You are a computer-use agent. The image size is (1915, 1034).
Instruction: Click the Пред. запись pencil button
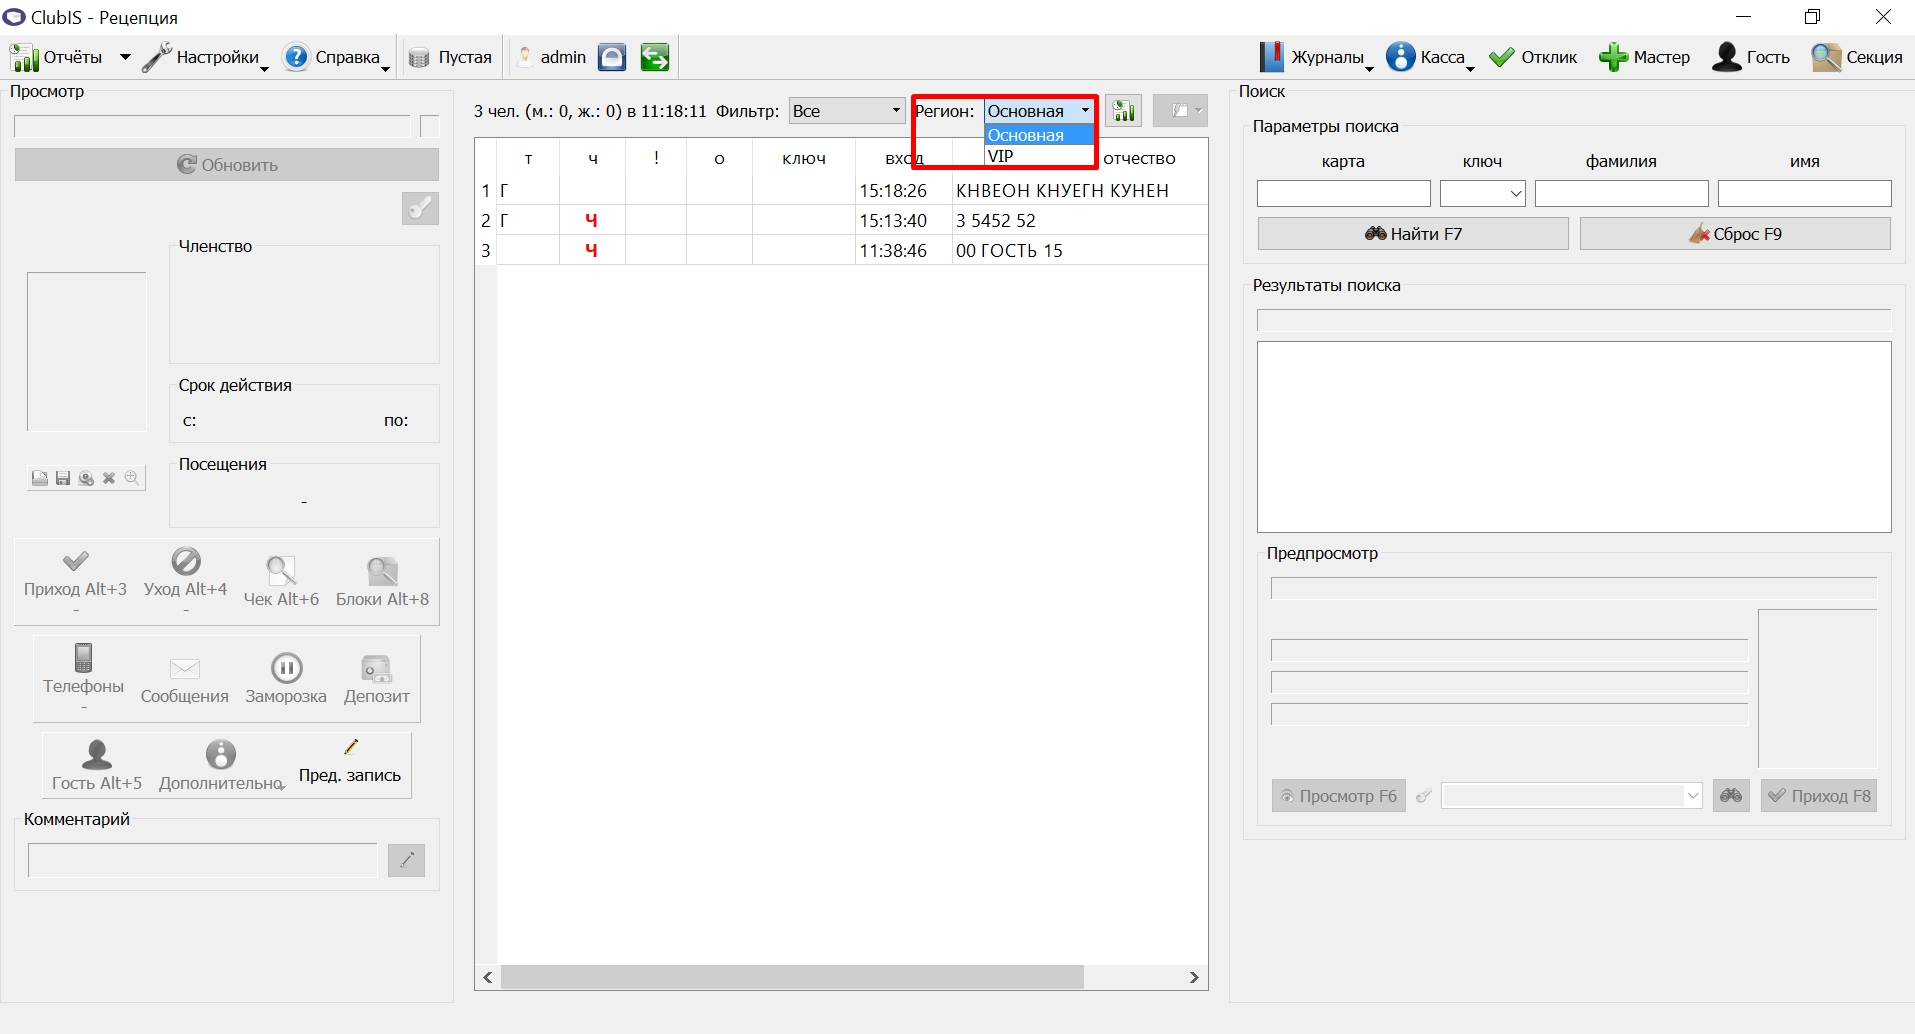coord(350,763)
